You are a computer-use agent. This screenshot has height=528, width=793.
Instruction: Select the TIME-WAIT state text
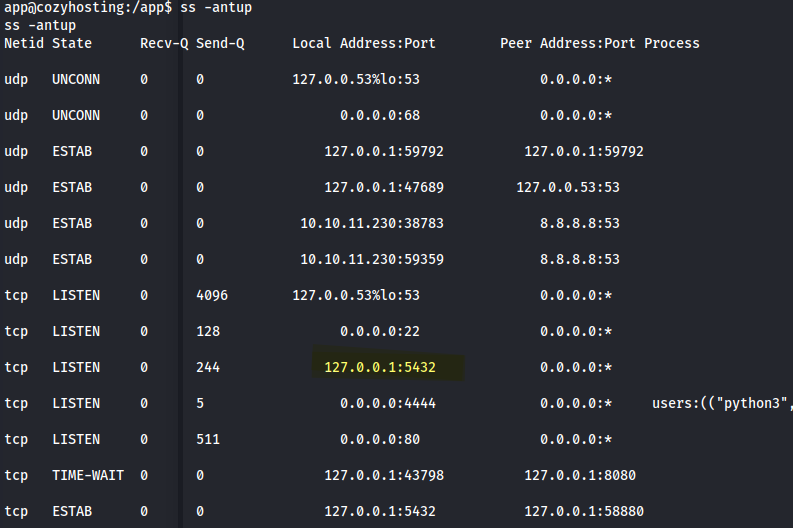click(x=88, y=475)
